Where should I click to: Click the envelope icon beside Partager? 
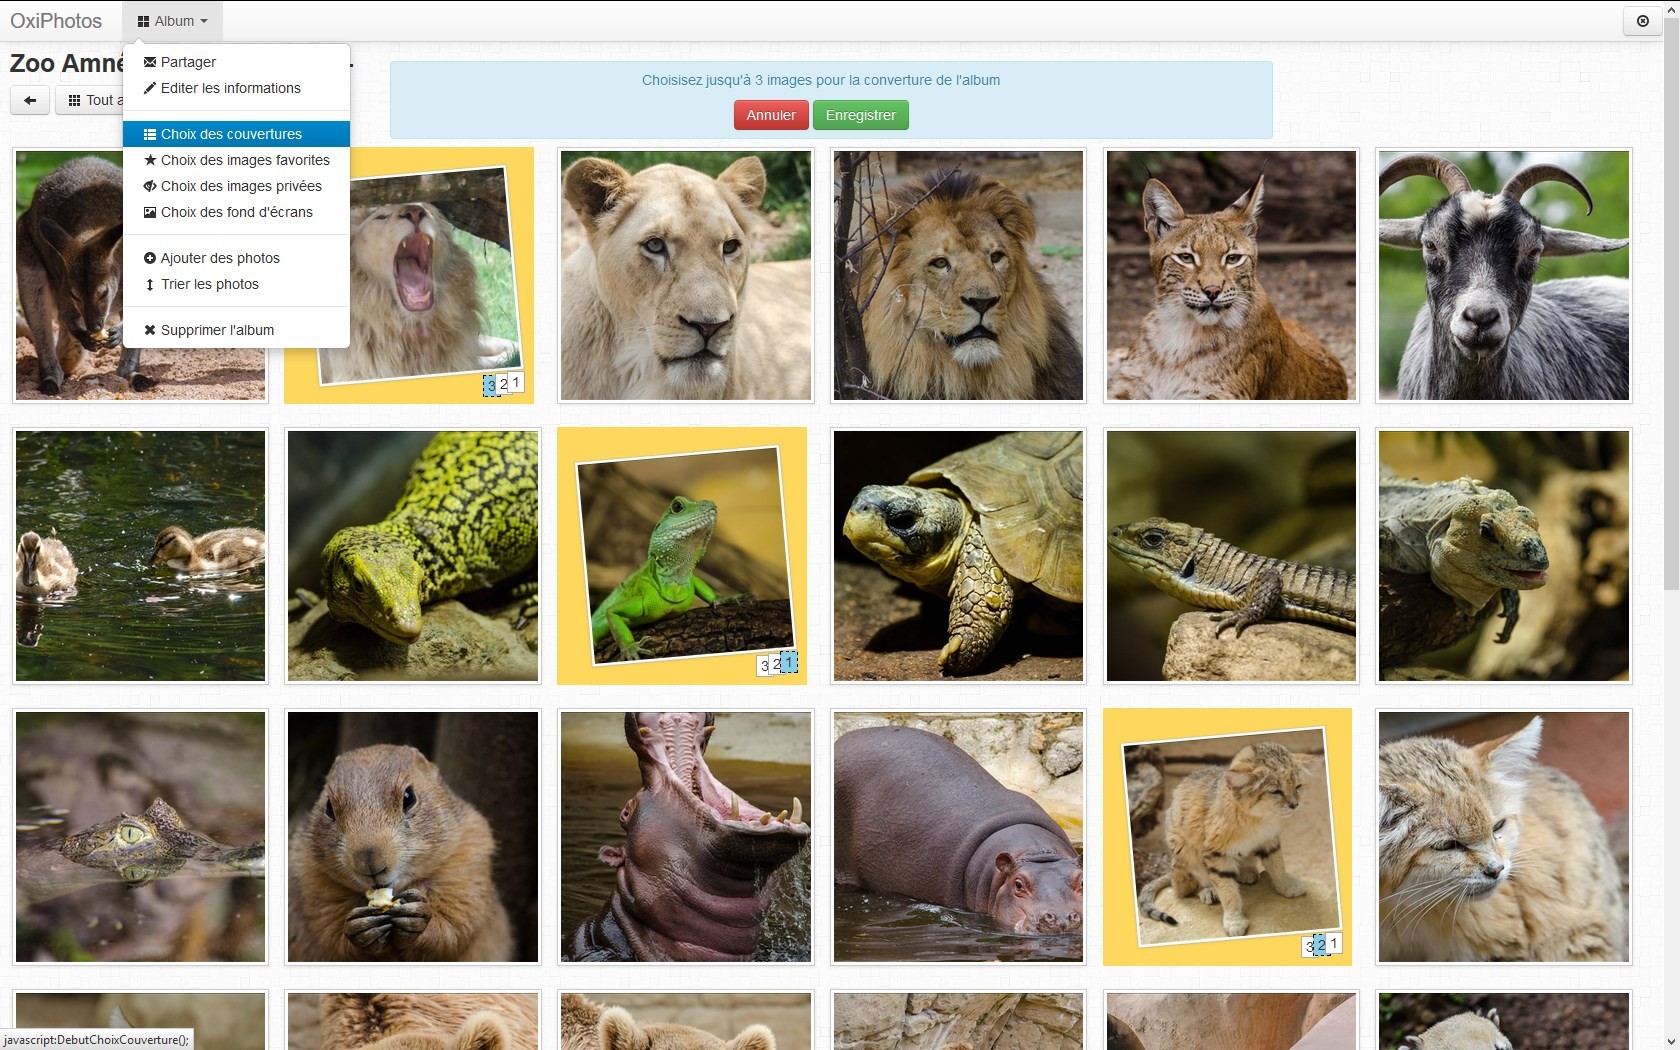(x=150, y=62)
